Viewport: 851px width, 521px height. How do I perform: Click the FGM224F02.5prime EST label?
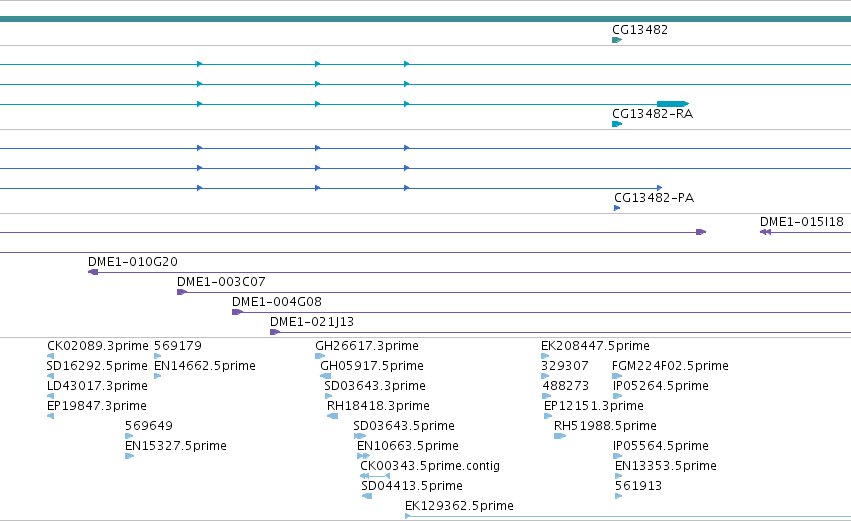pos(670,366)
